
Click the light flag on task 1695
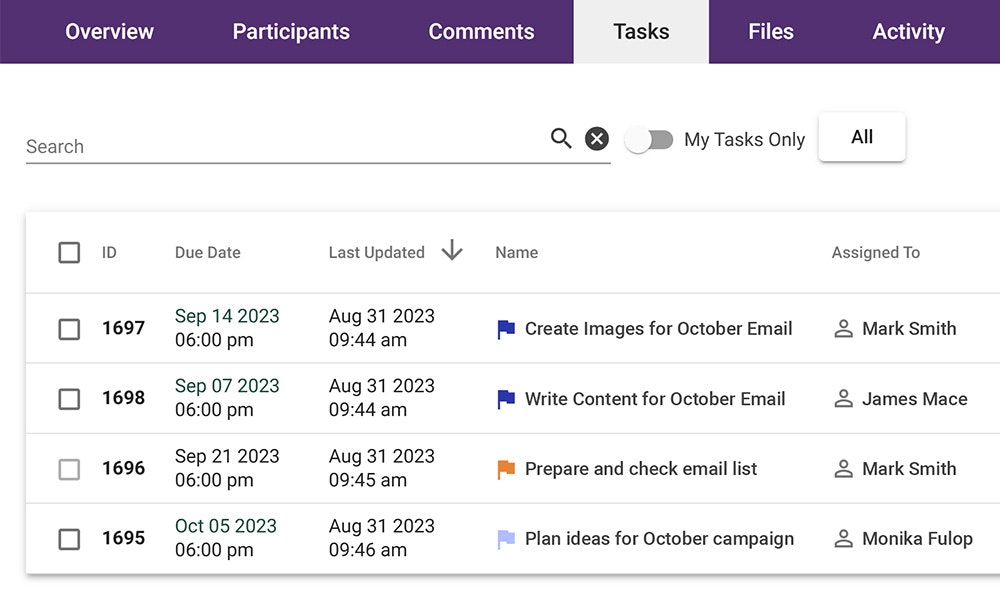pos(506,539)
